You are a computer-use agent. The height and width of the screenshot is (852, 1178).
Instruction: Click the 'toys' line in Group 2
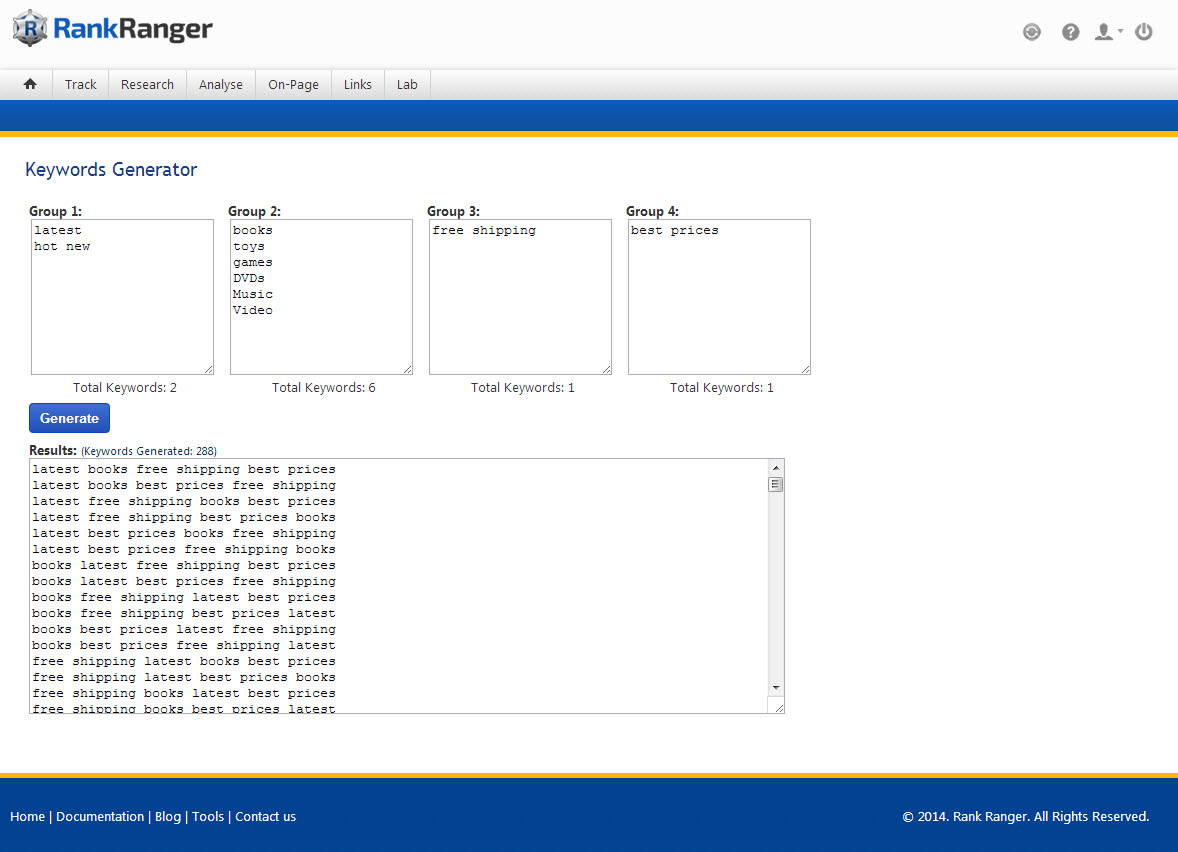coord(249,246)
